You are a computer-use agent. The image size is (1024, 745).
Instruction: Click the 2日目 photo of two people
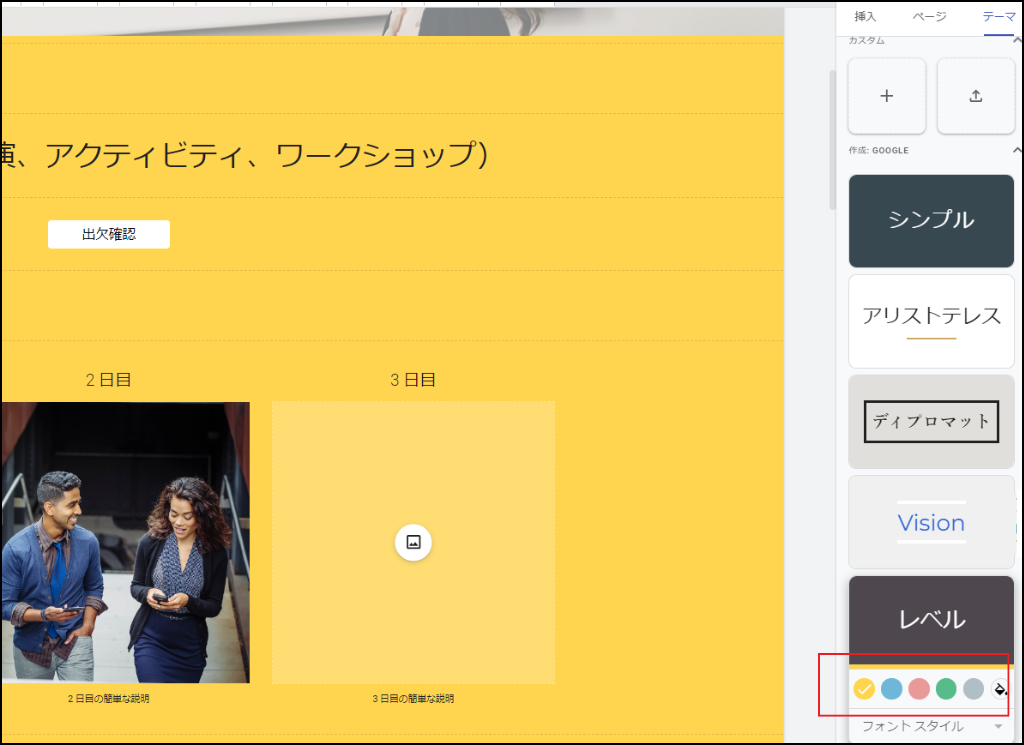pyautogui.click(x=125, y=540)
